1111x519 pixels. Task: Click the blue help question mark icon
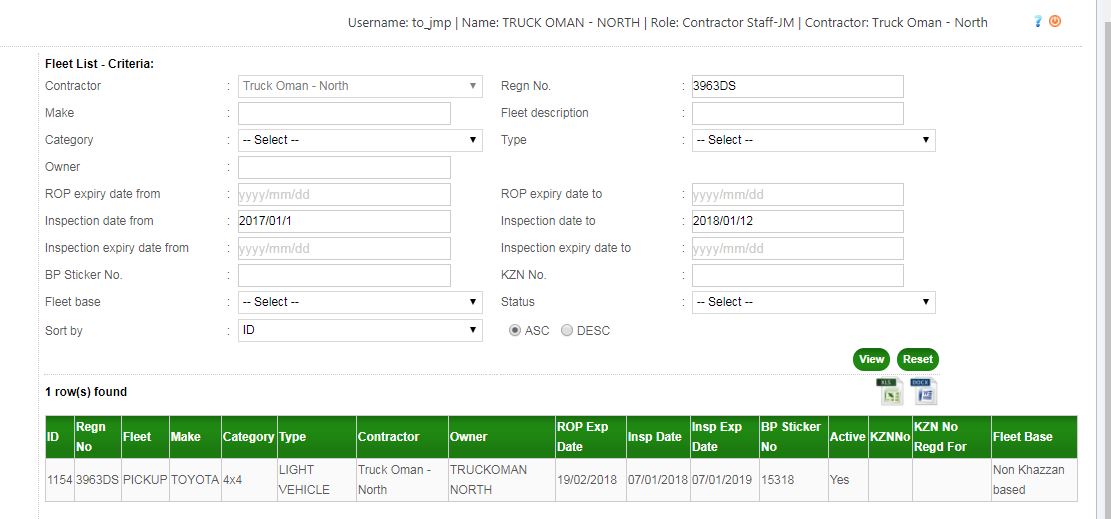1038,22
